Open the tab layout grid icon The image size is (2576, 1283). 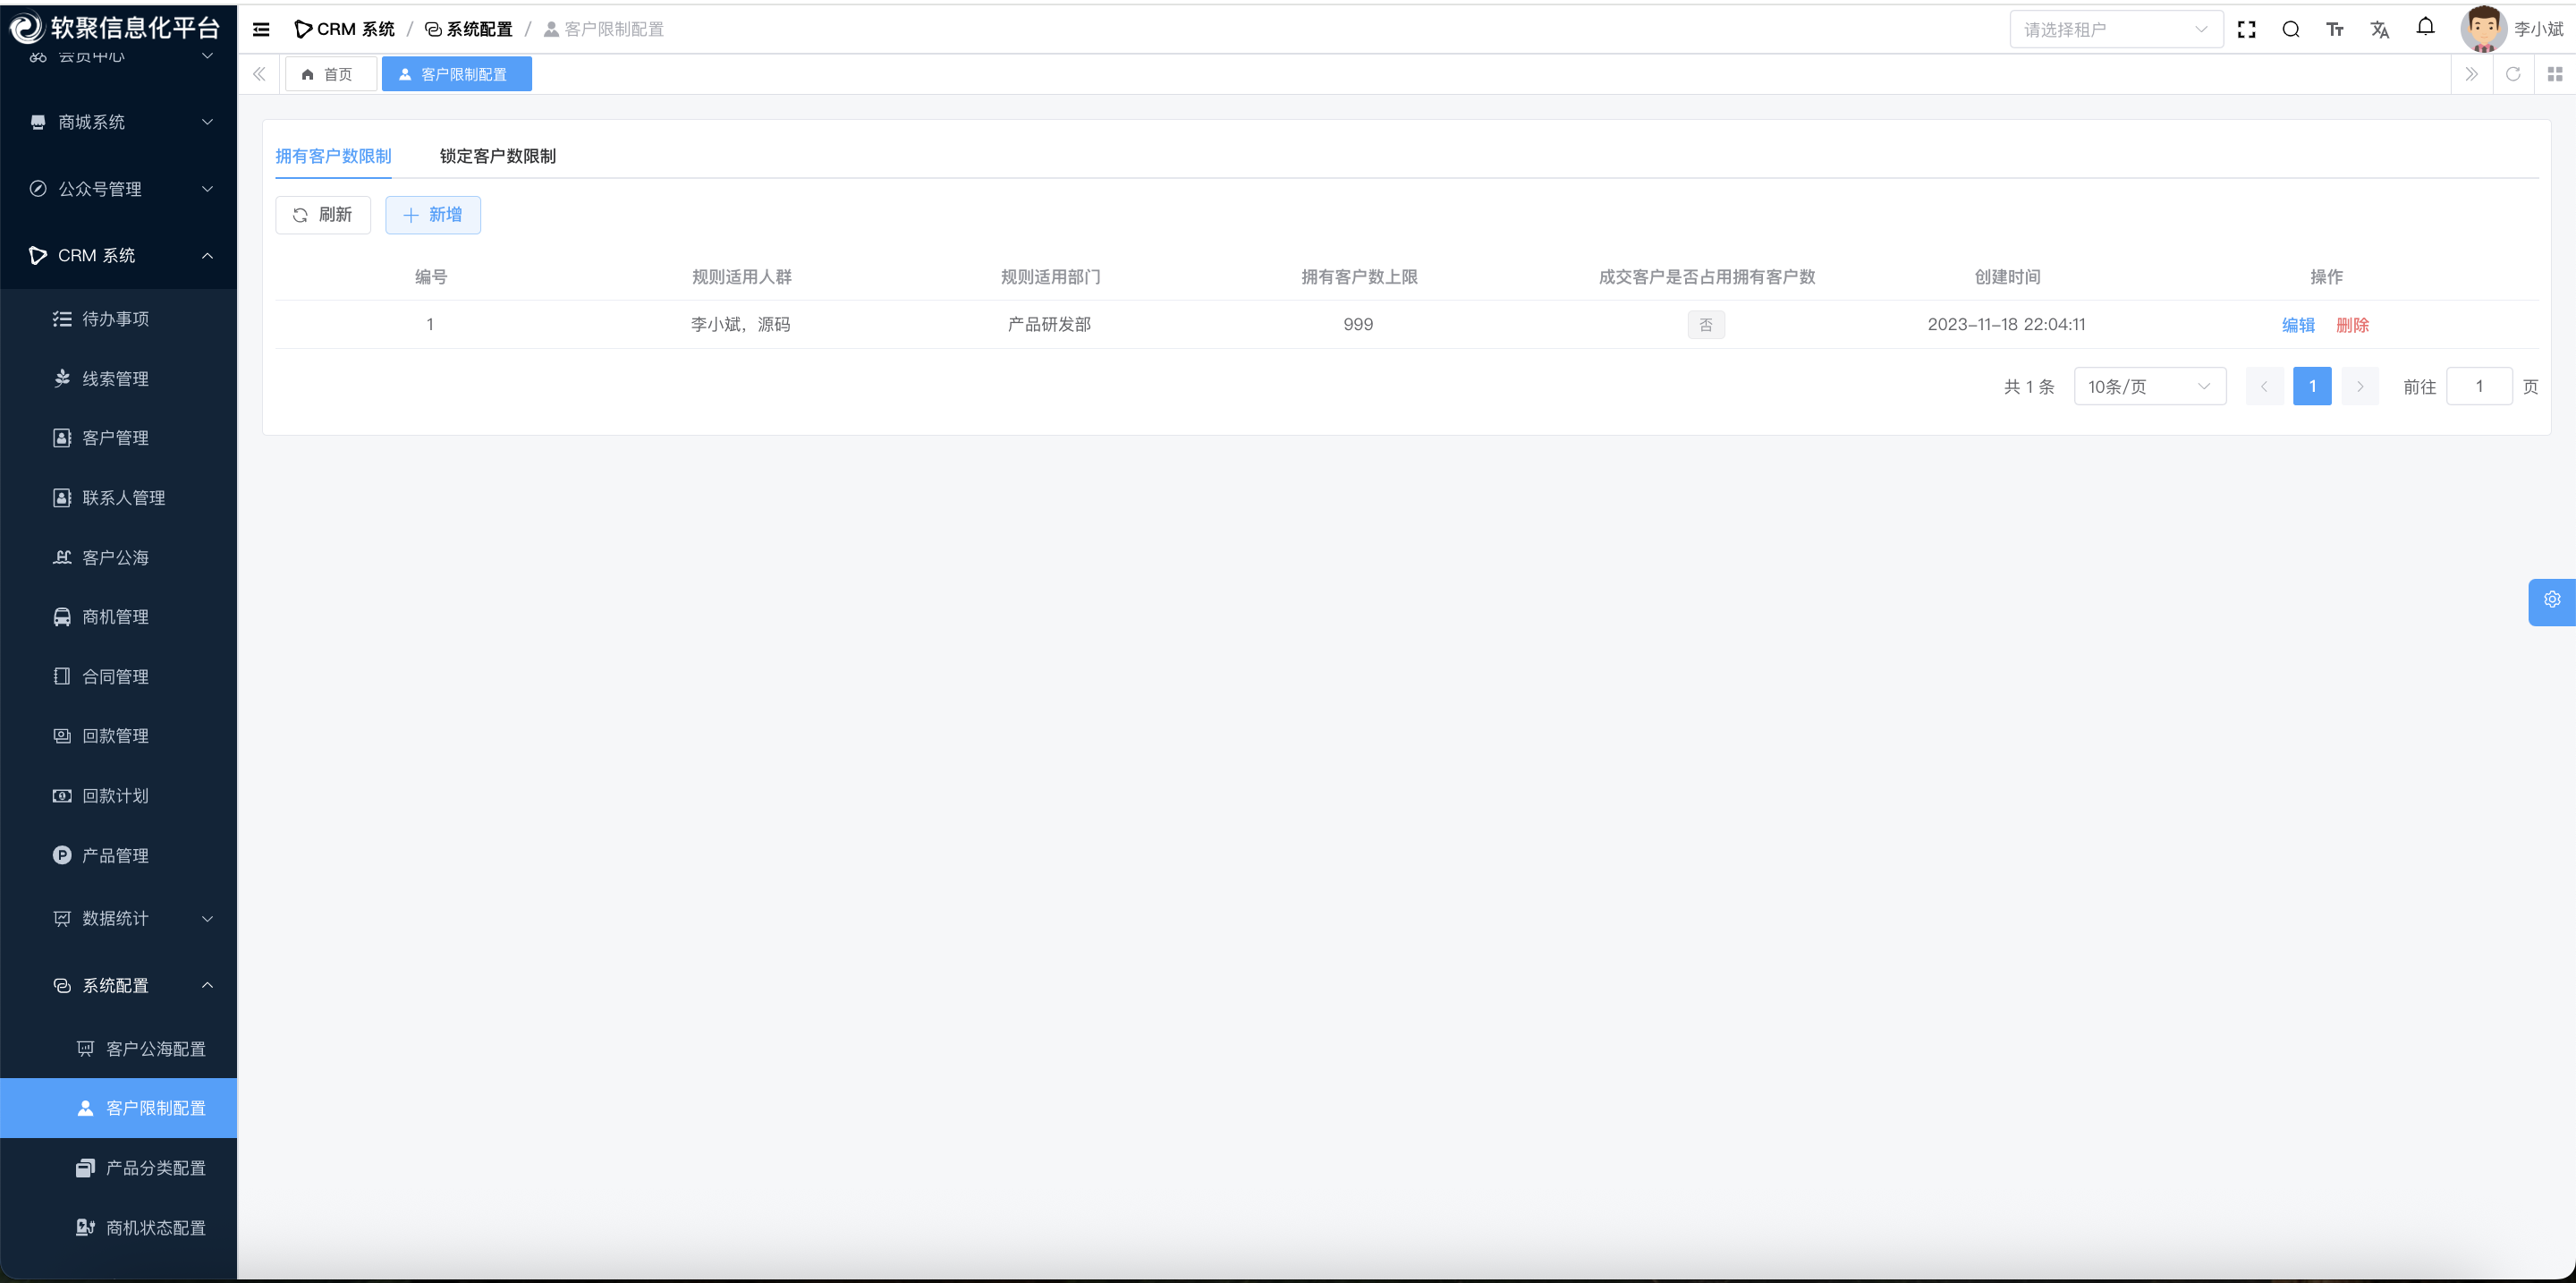pyautogui.click(x=2555, y=74)
